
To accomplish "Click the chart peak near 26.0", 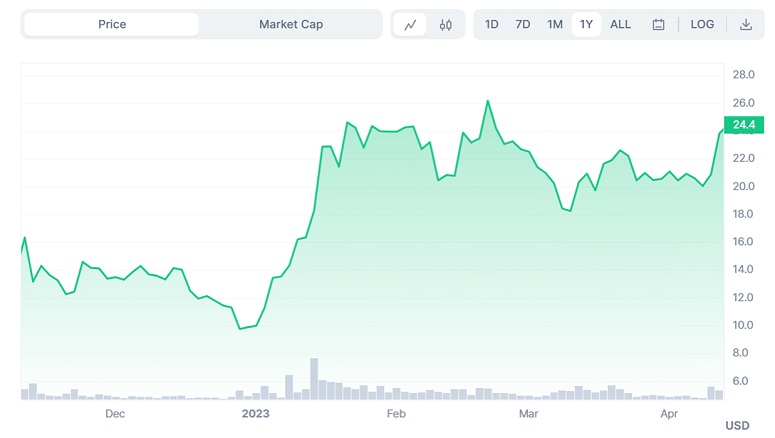I will 488,101.
